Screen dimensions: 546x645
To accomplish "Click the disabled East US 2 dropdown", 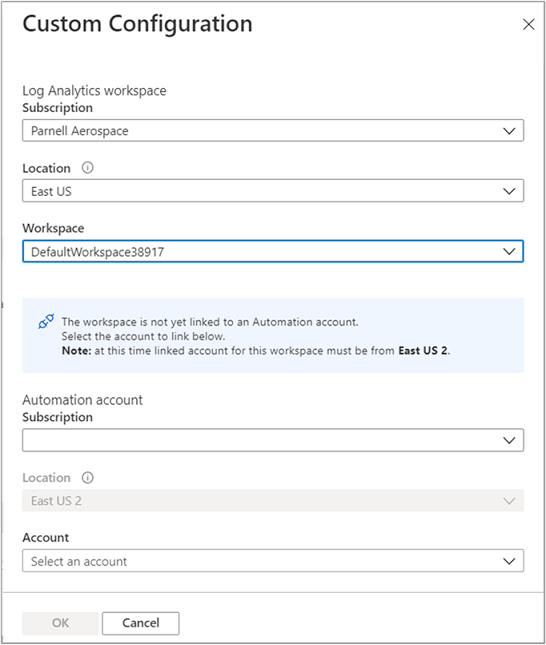I will point(273,501).
